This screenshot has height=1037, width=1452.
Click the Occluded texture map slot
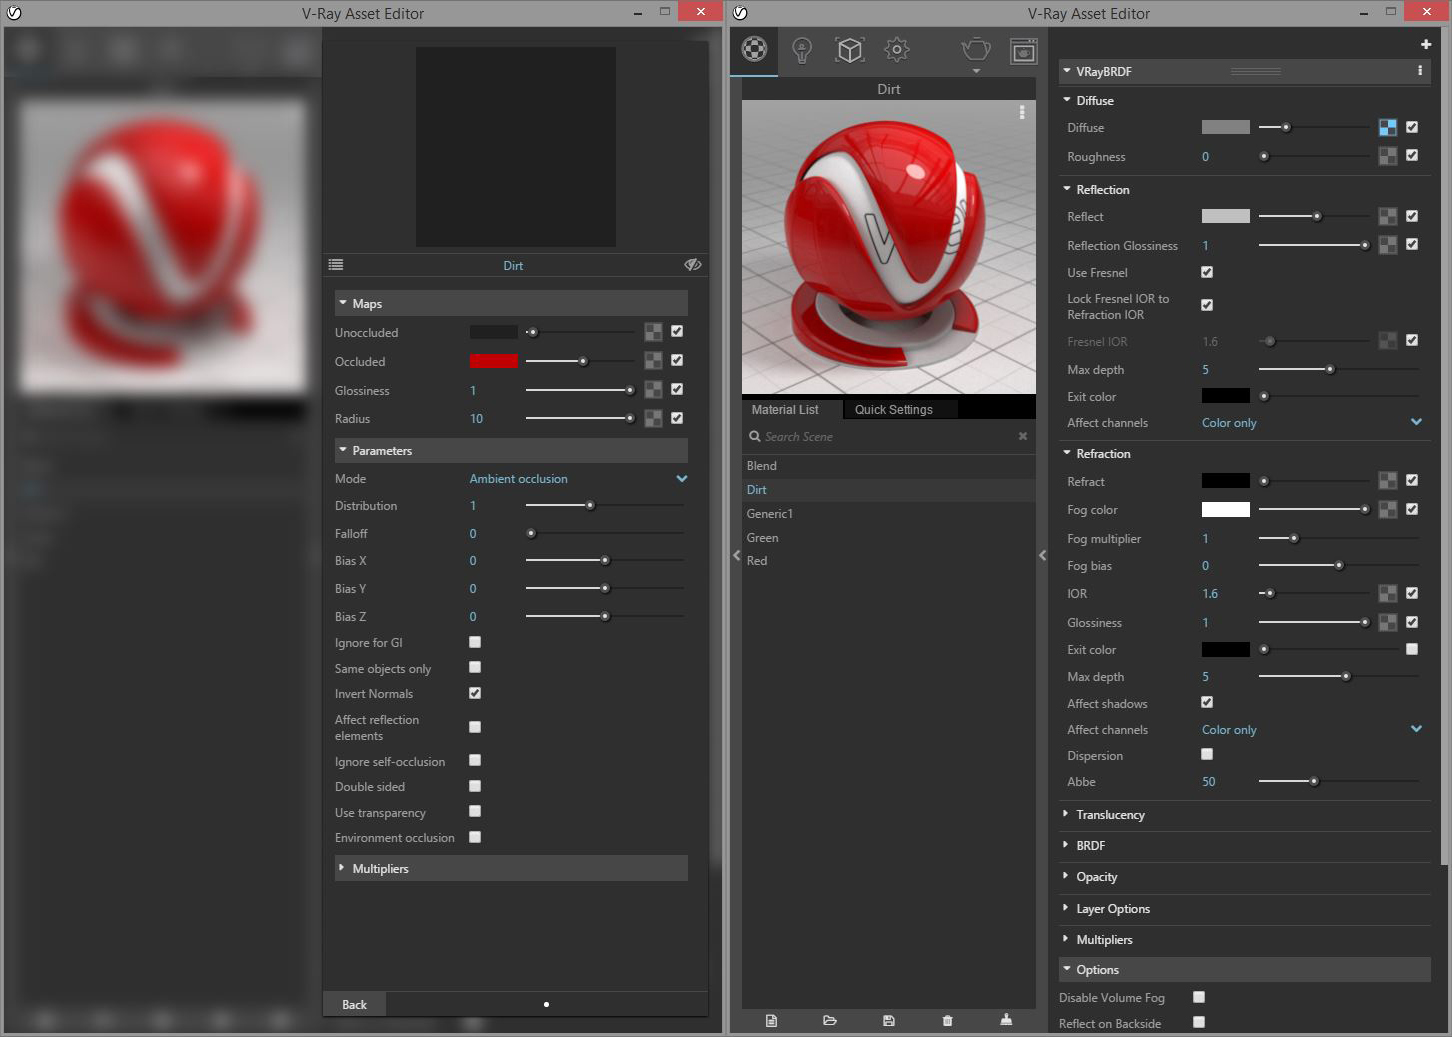click(653, 361)
